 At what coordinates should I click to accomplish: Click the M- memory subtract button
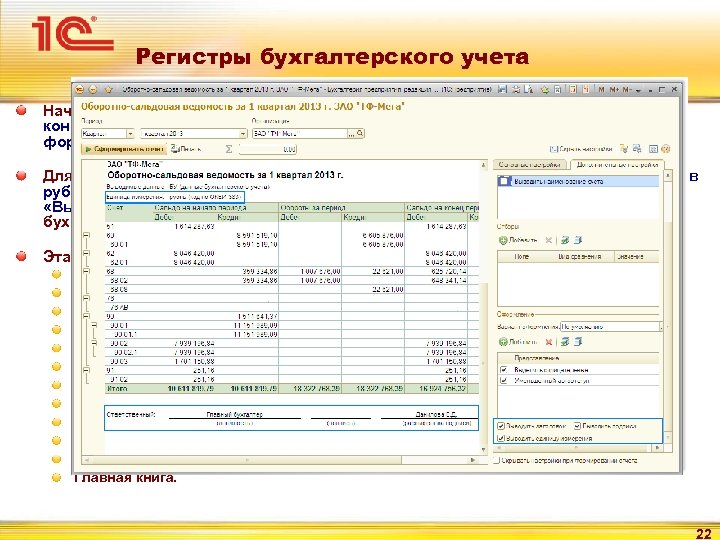tap(627, 90)
